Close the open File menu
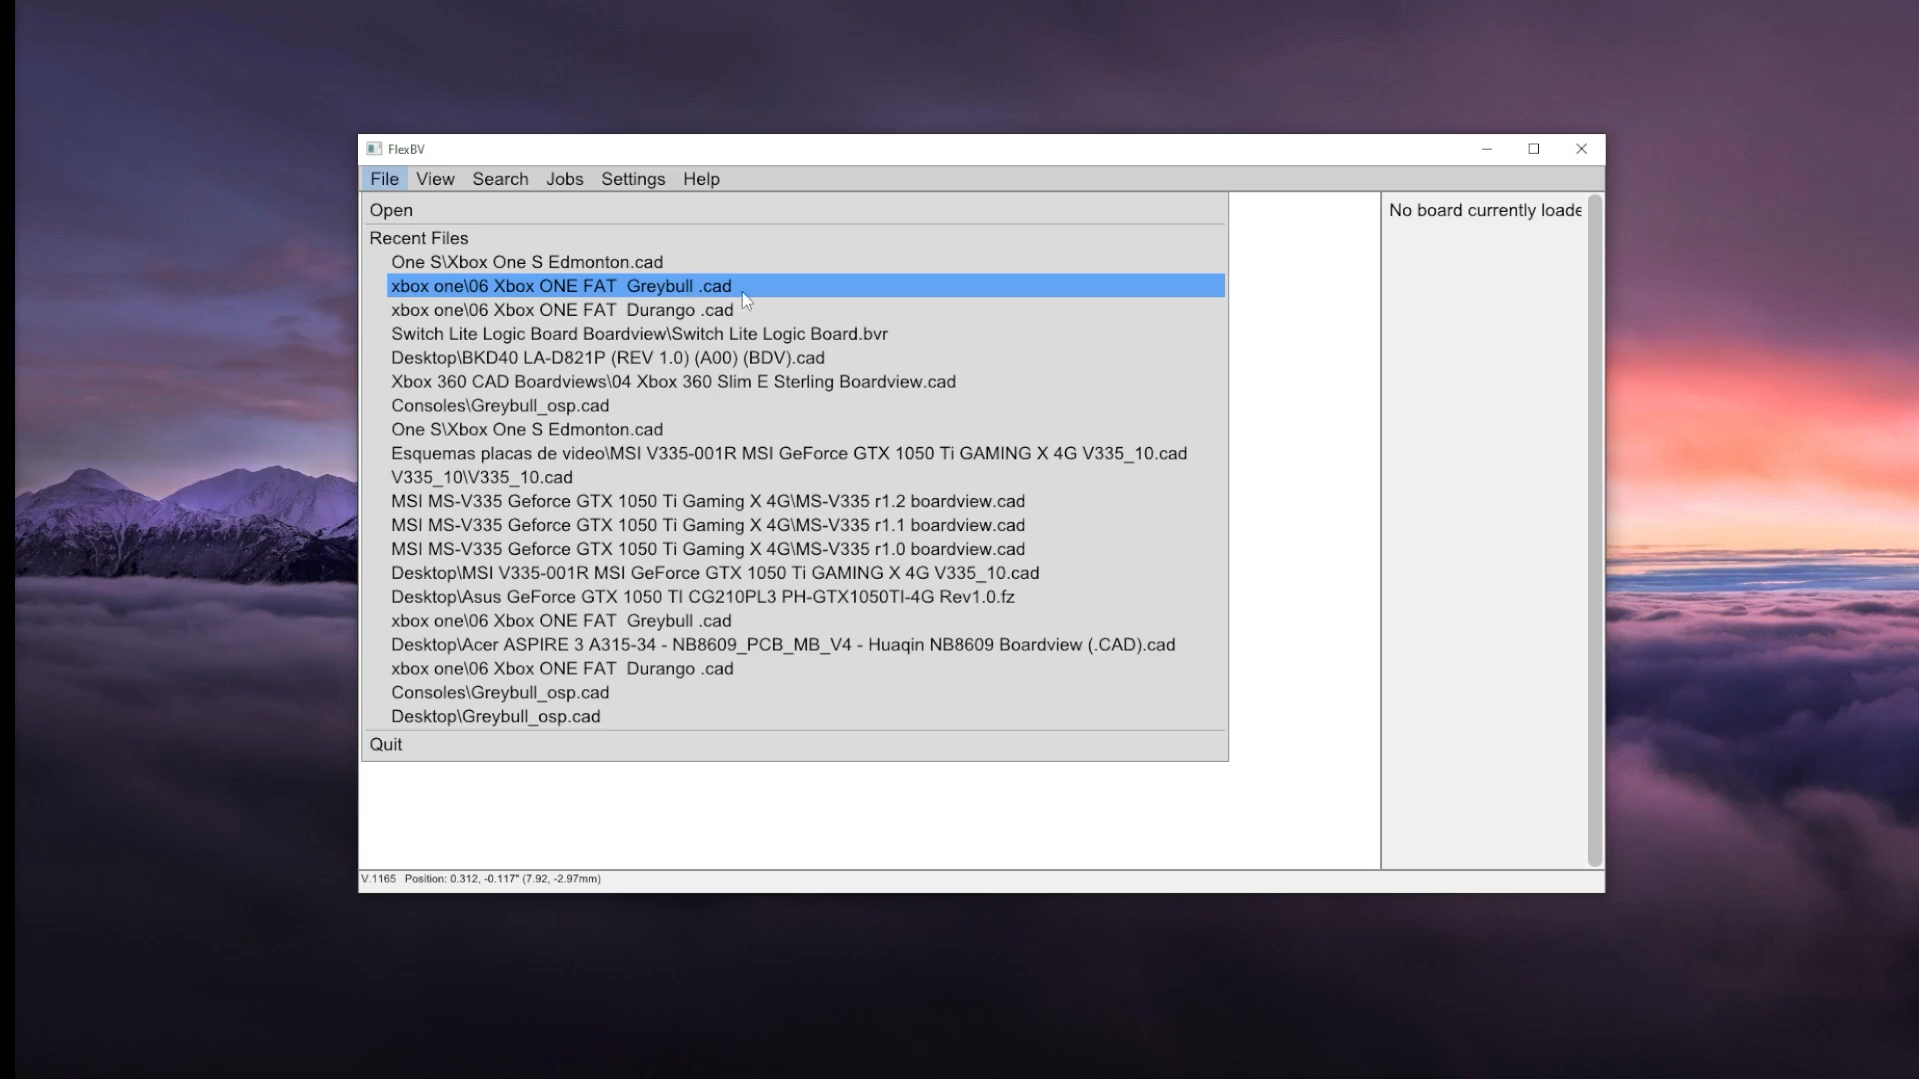 [384, 179]
